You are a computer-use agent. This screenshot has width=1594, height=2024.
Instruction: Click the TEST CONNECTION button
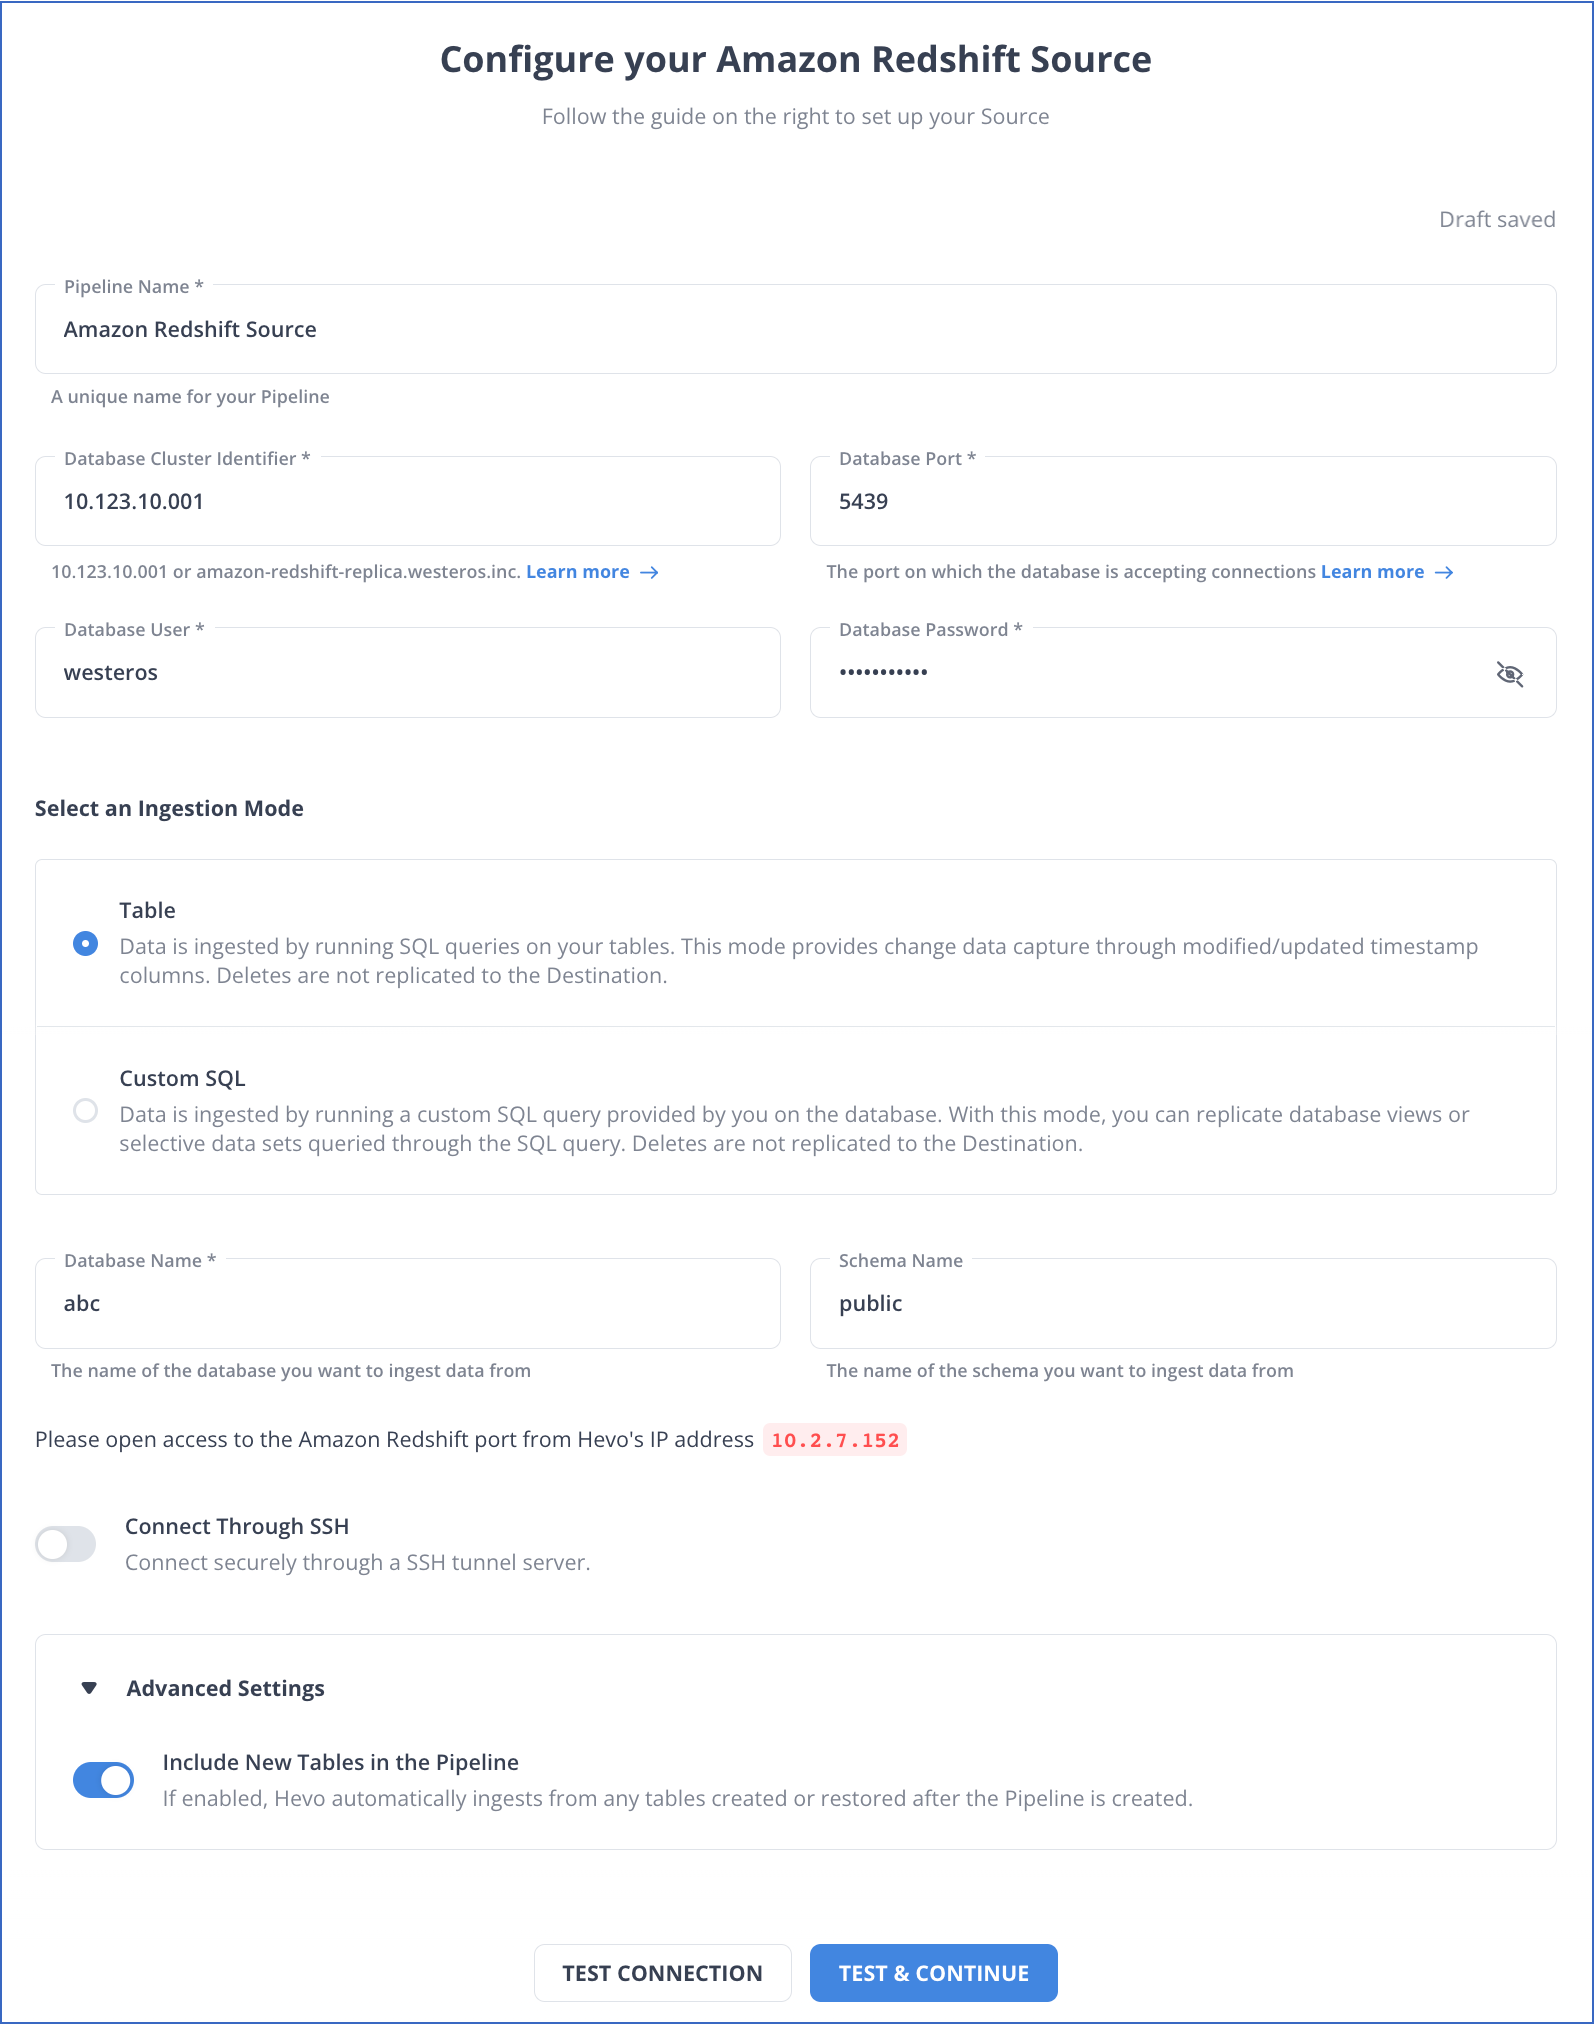662,1973
